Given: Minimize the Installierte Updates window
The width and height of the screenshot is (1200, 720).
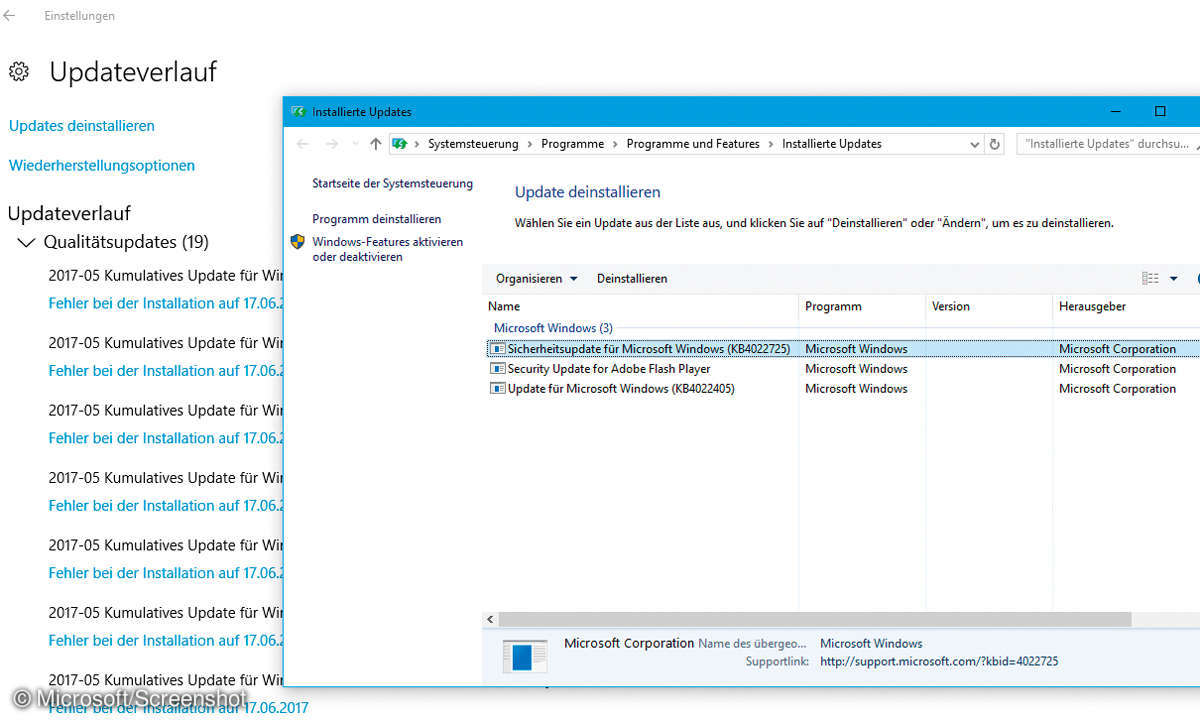Looking at the screenshot, I should (x=1114, y=112).
